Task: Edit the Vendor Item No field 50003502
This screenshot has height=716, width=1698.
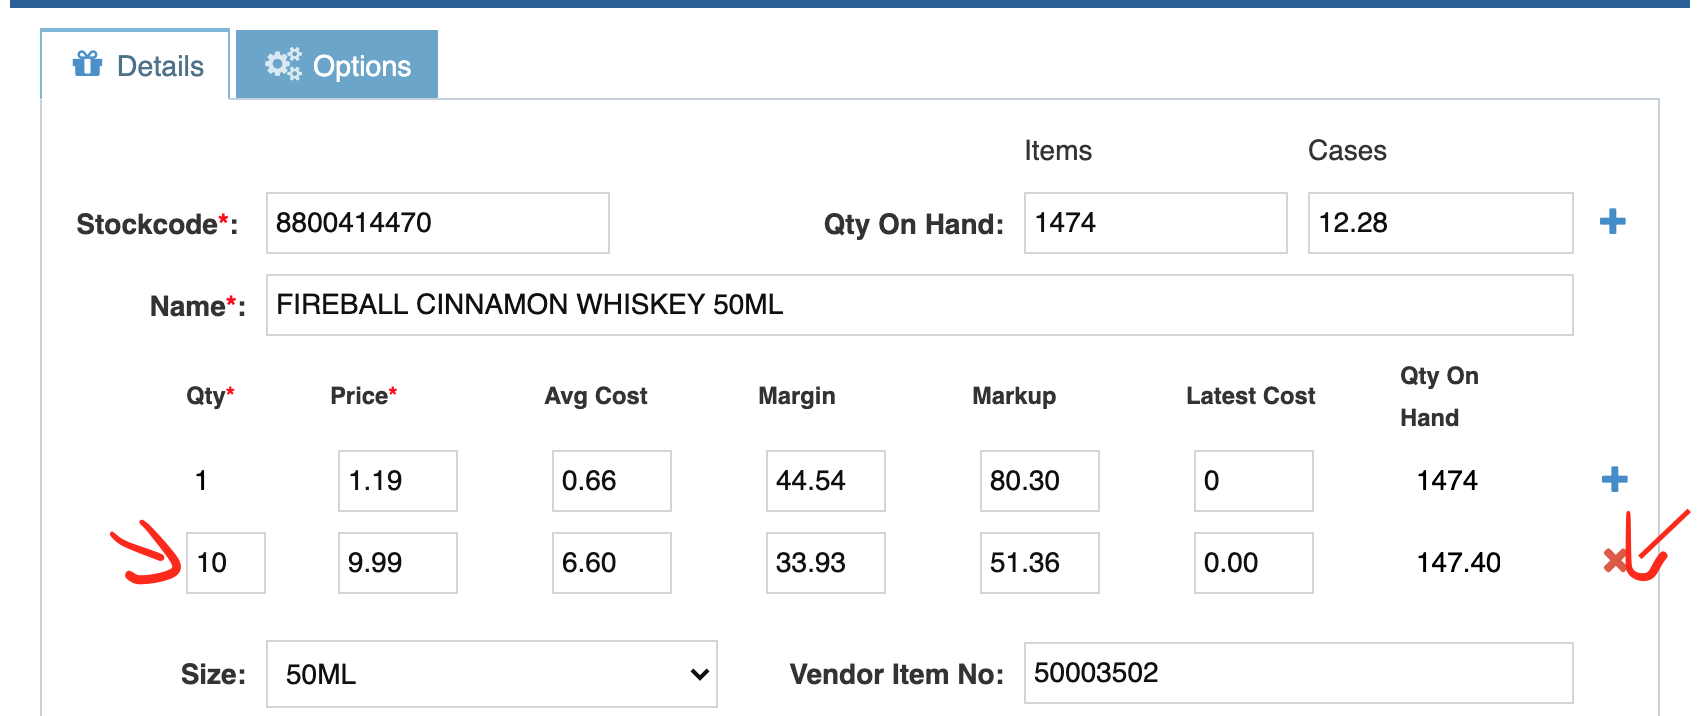Action: 1299,673
